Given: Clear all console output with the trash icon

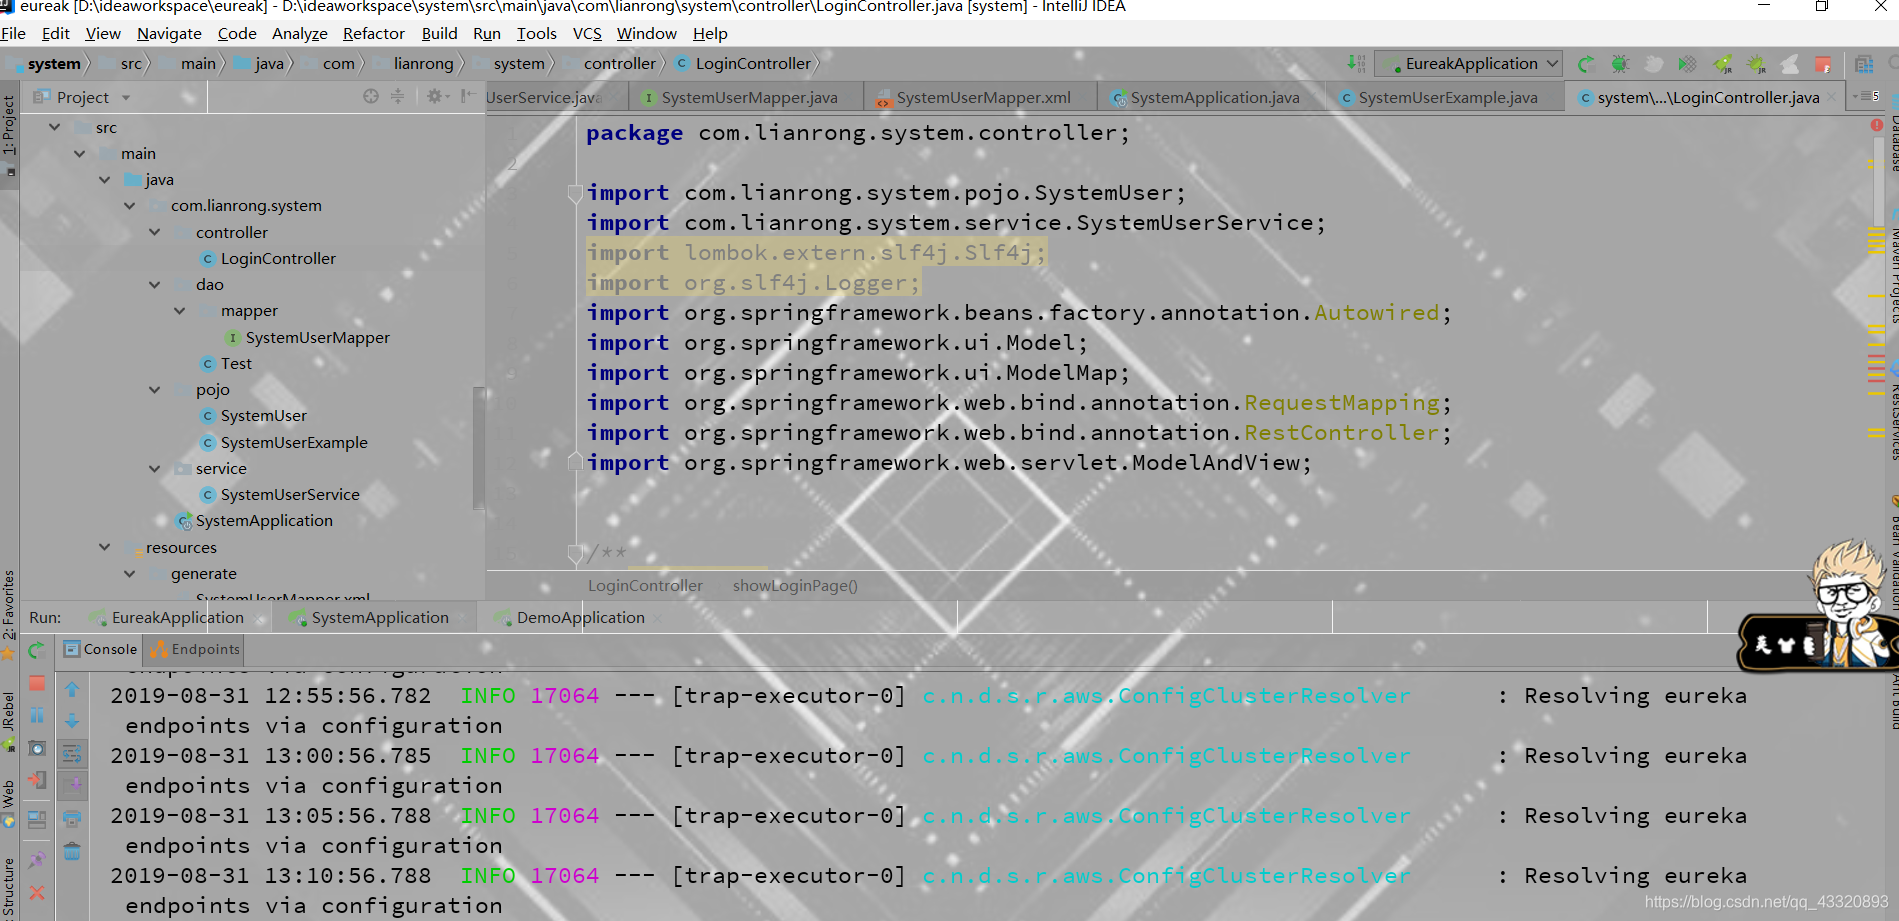Looking at the screenshot, I should tap(72, 852).
